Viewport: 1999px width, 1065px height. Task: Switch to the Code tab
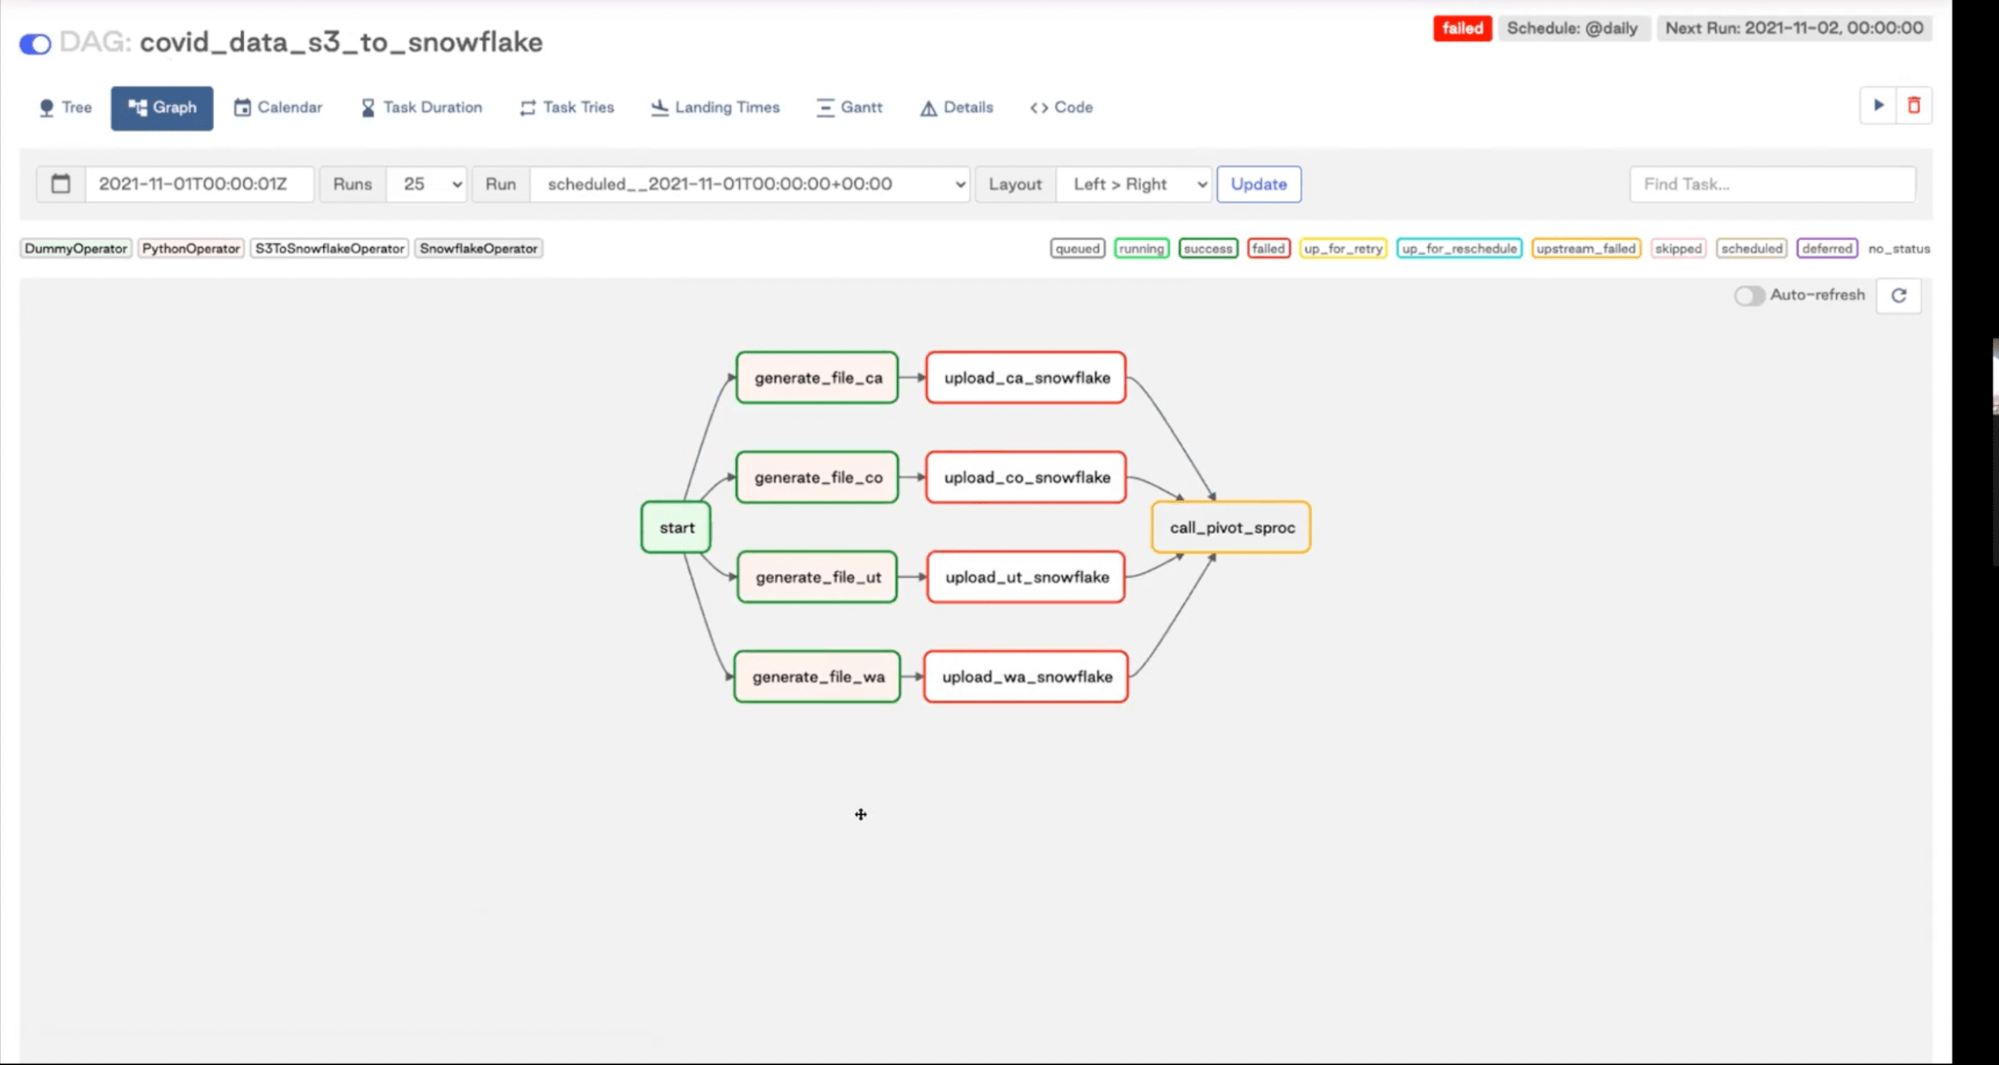pyautogui.click(x=1061, y=107)
